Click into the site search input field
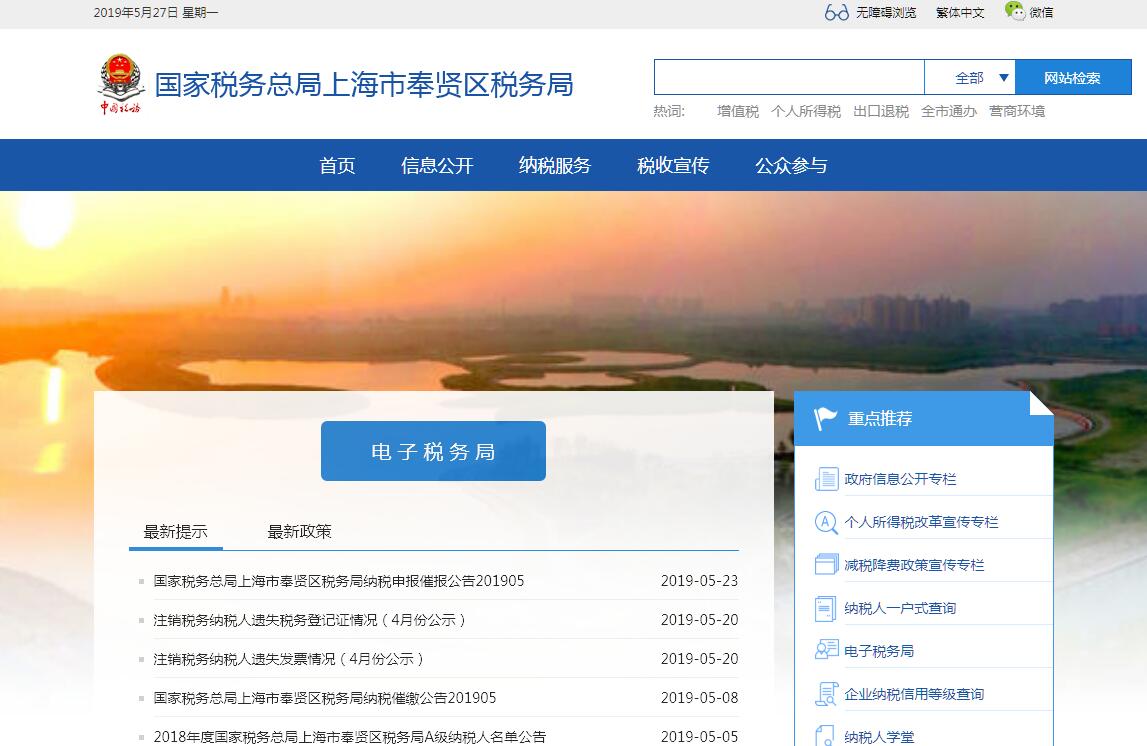 [788, 78]
